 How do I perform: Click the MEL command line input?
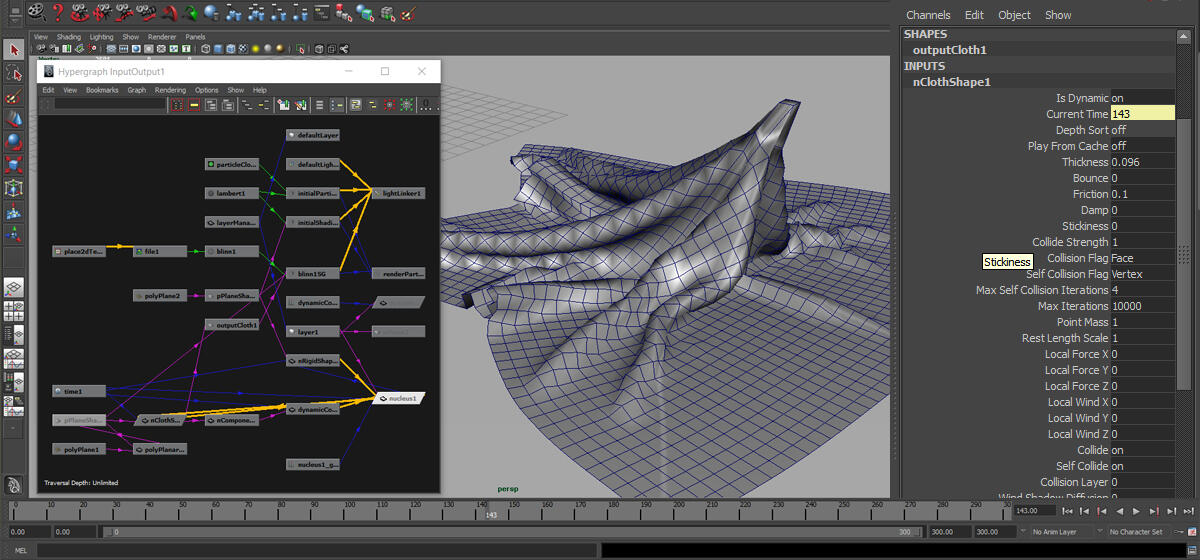pyautogui.click(x=316, y=550)
